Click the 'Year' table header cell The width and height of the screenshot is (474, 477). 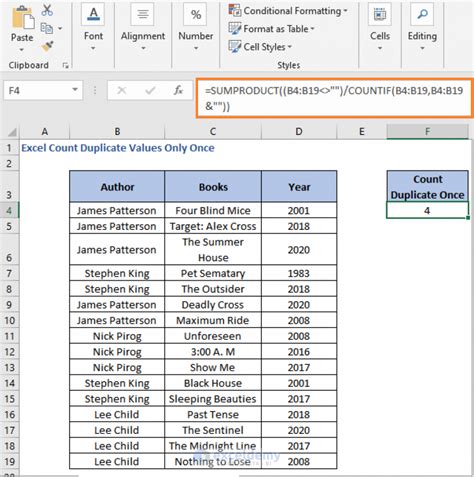coord(299,187)
